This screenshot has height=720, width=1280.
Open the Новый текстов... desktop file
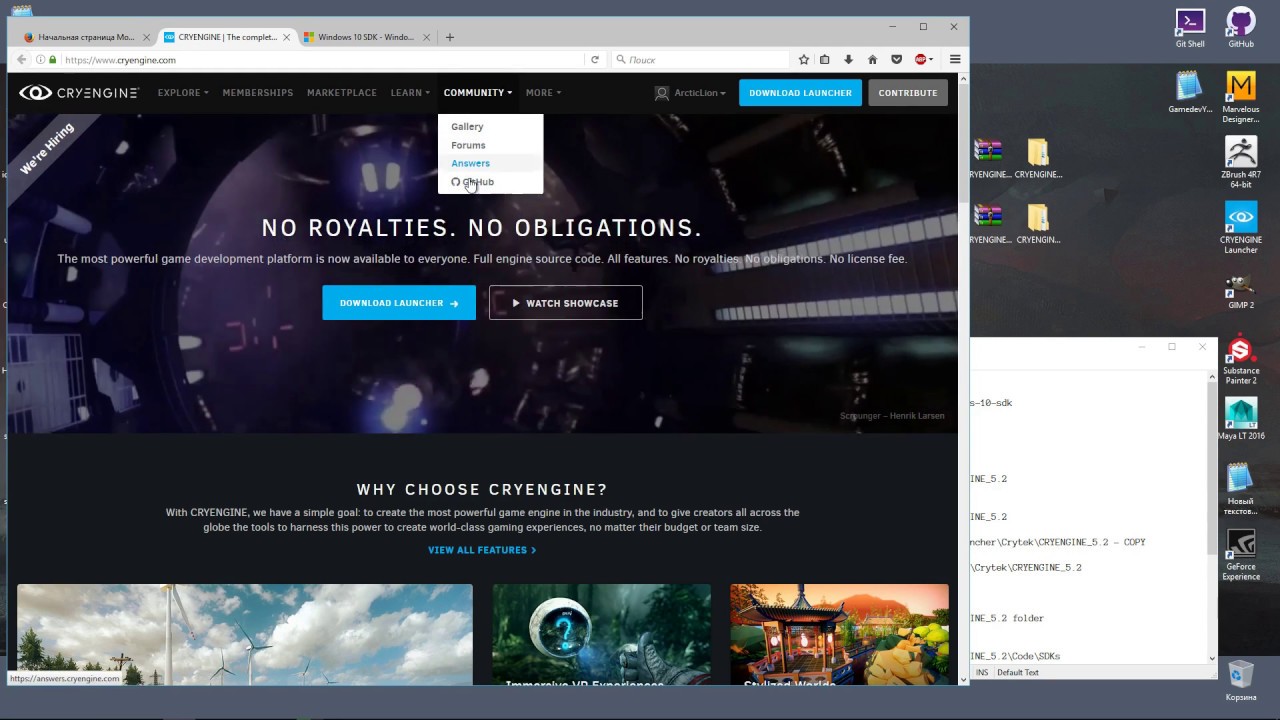click(x=1241, y=489)
